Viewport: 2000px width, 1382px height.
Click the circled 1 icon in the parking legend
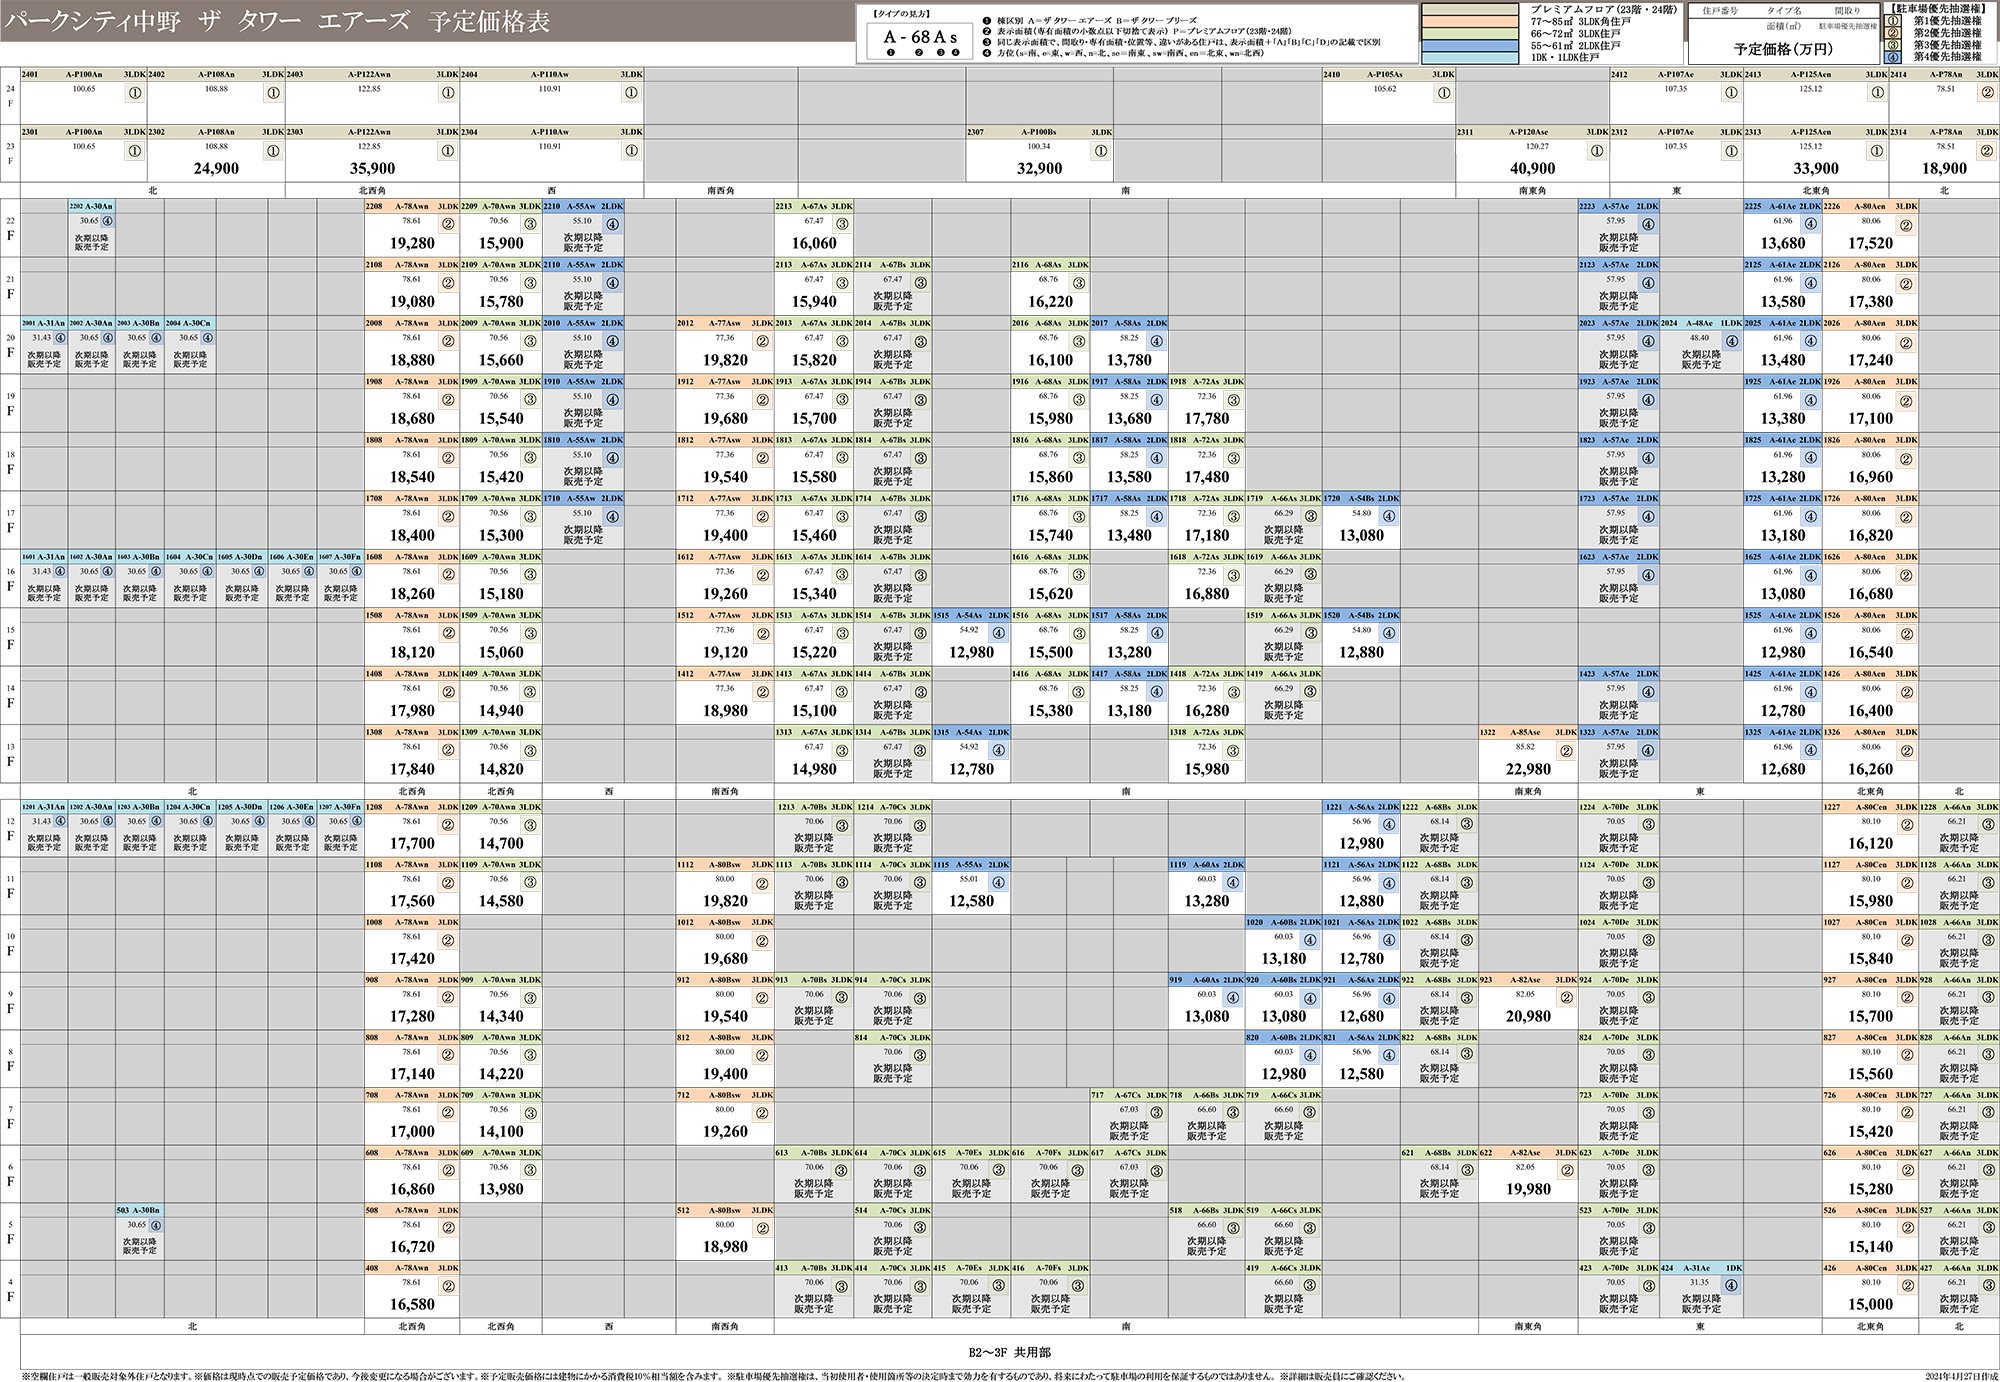[x=1892, y=20]
